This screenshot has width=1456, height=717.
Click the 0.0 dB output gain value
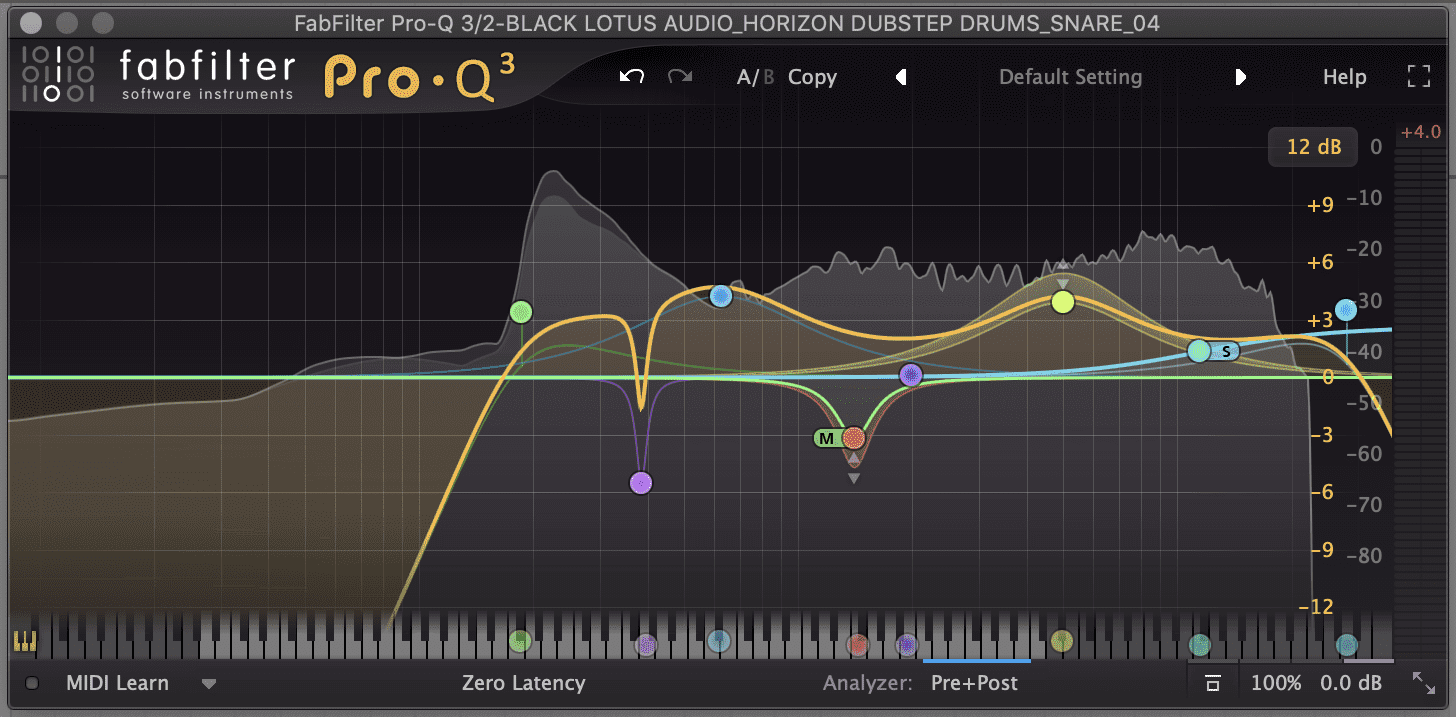coord(1351,684)
